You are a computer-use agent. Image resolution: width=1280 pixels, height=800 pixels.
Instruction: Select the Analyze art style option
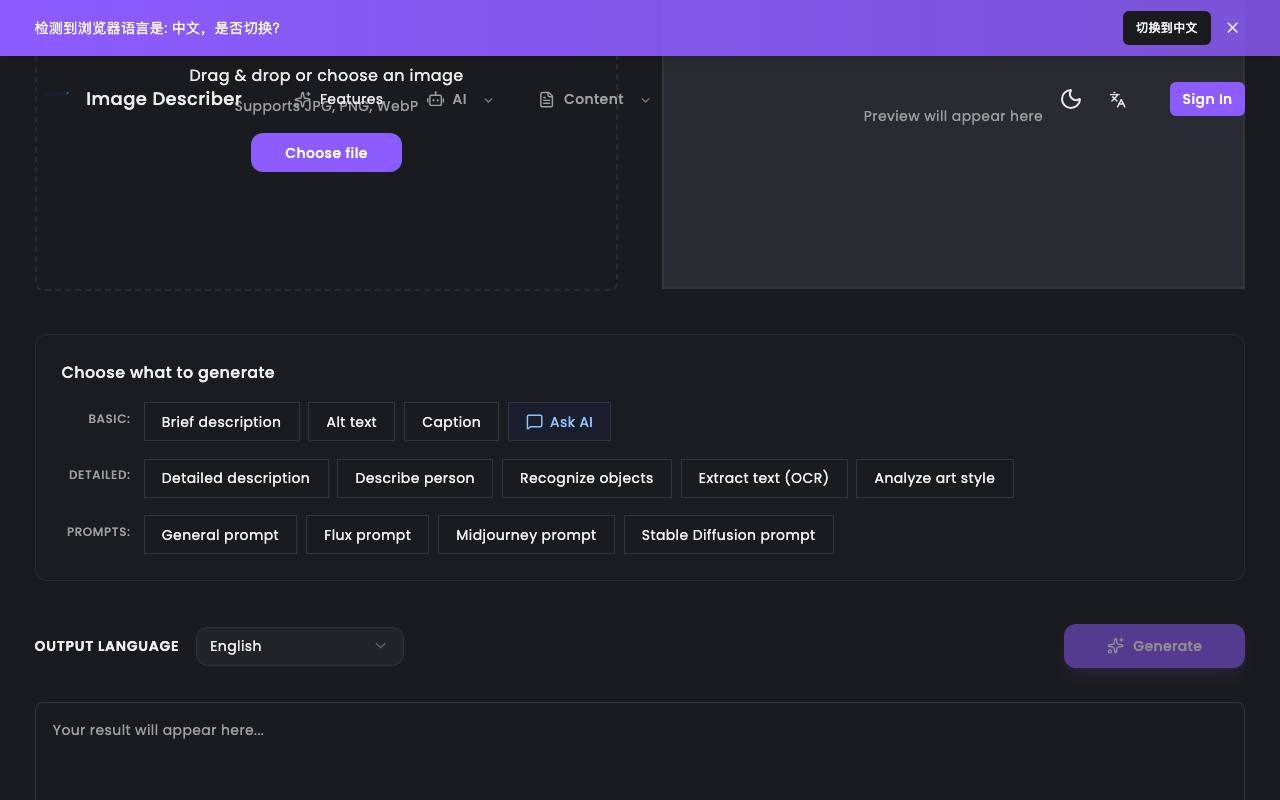click(934, 478)
